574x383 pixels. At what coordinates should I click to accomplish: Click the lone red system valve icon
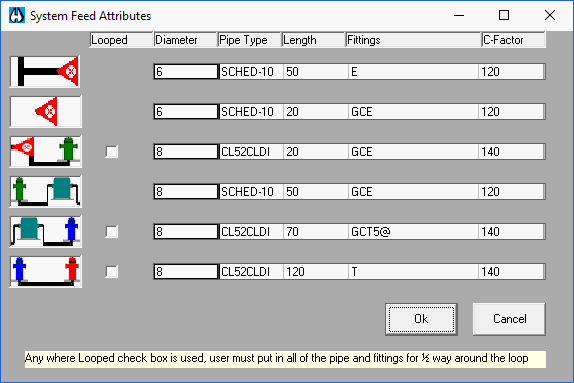[46, 111]
